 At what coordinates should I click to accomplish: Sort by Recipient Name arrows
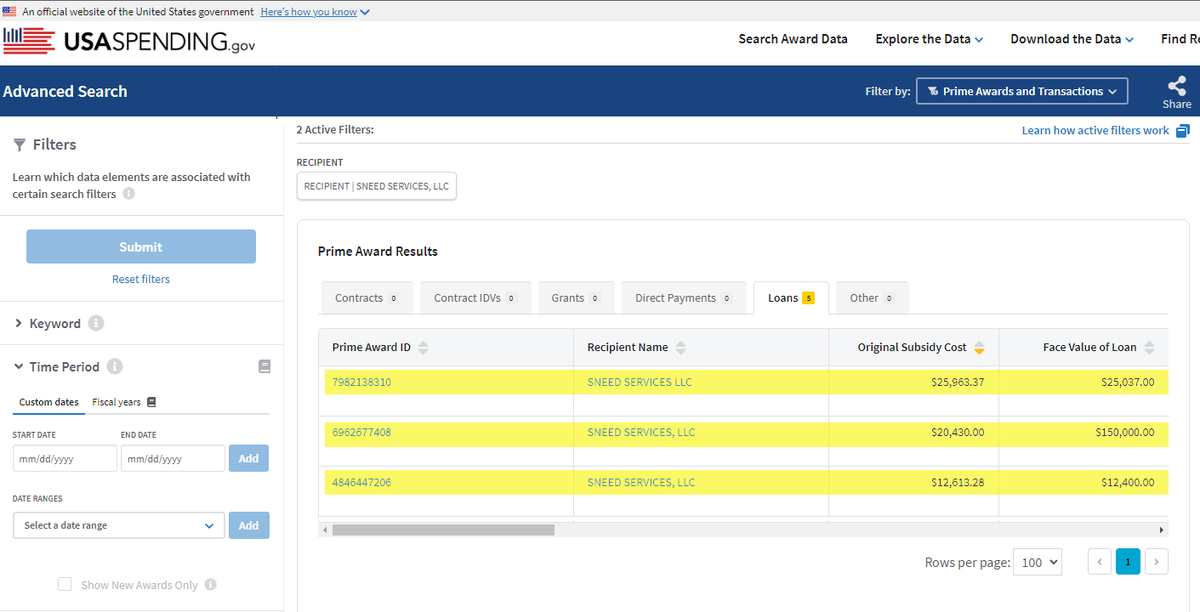click(681, 347)
